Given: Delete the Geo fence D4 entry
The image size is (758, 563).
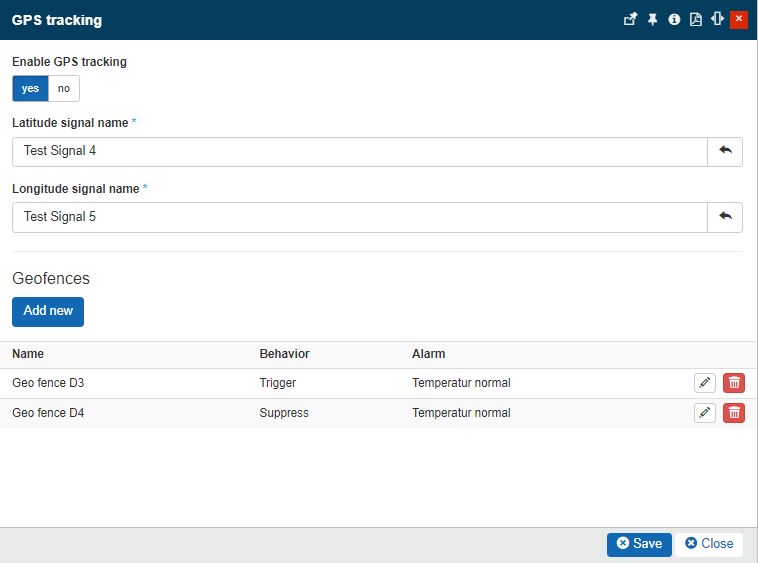Looking at the screenshot, I should point(734,413).
